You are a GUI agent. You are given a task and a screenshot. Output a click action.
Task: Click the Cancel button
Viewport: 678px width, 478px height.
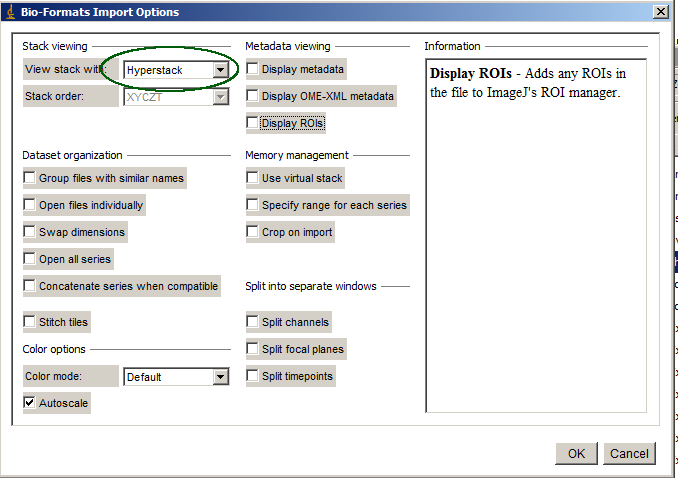629,453
